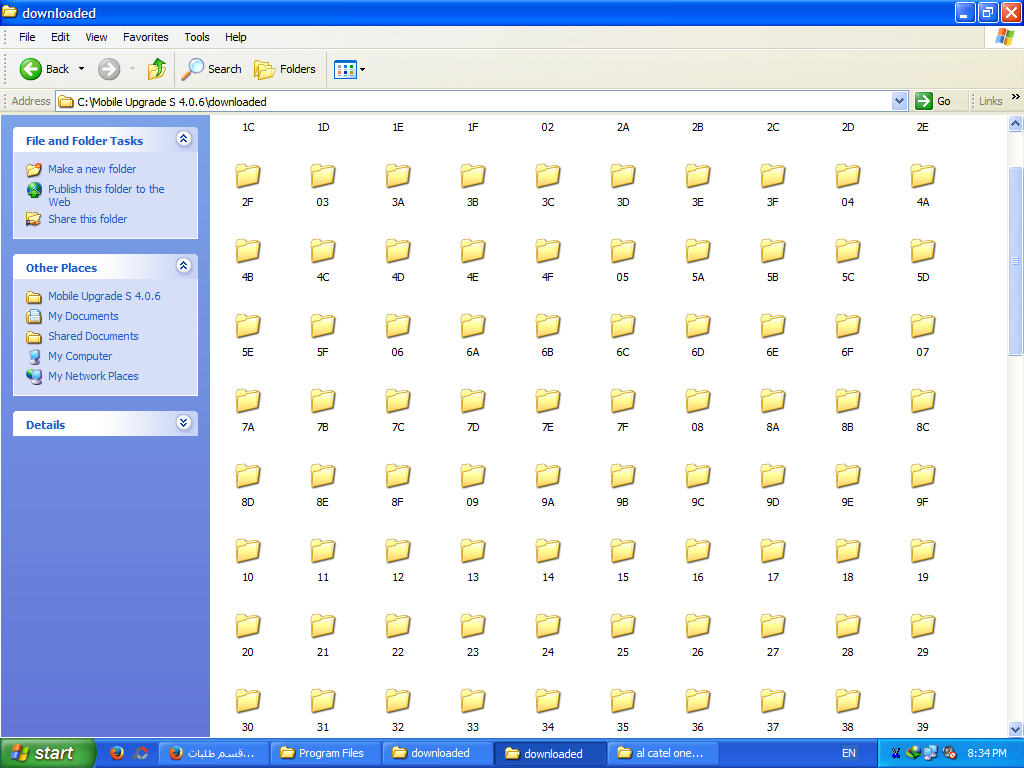Click the Windows start button
Viewport: 1024px width, 768px height.
click(x=47, y=753)
